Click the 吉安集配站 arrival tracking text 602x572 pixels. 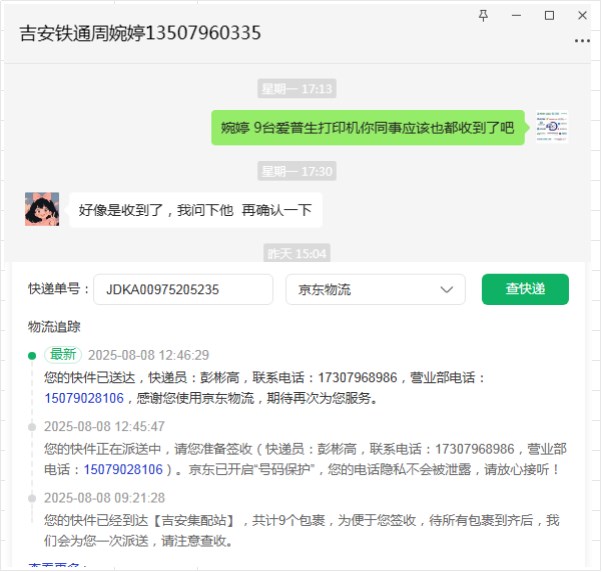(x=301, y=531)
